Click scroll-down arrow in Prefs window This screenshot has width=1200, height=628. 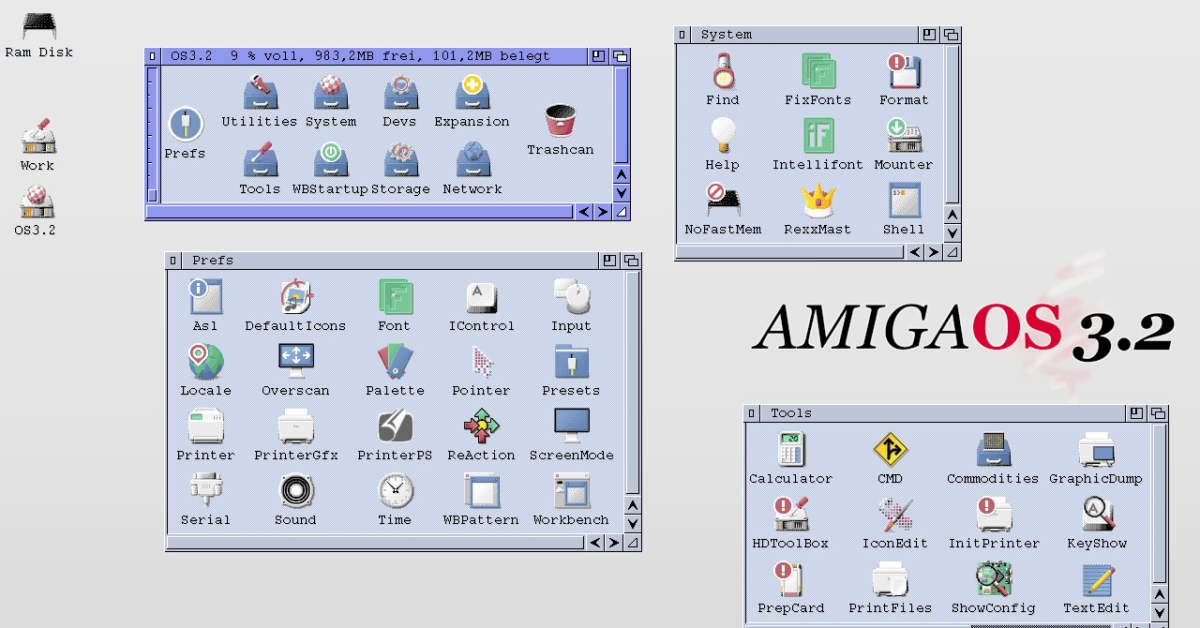(632, 523)
